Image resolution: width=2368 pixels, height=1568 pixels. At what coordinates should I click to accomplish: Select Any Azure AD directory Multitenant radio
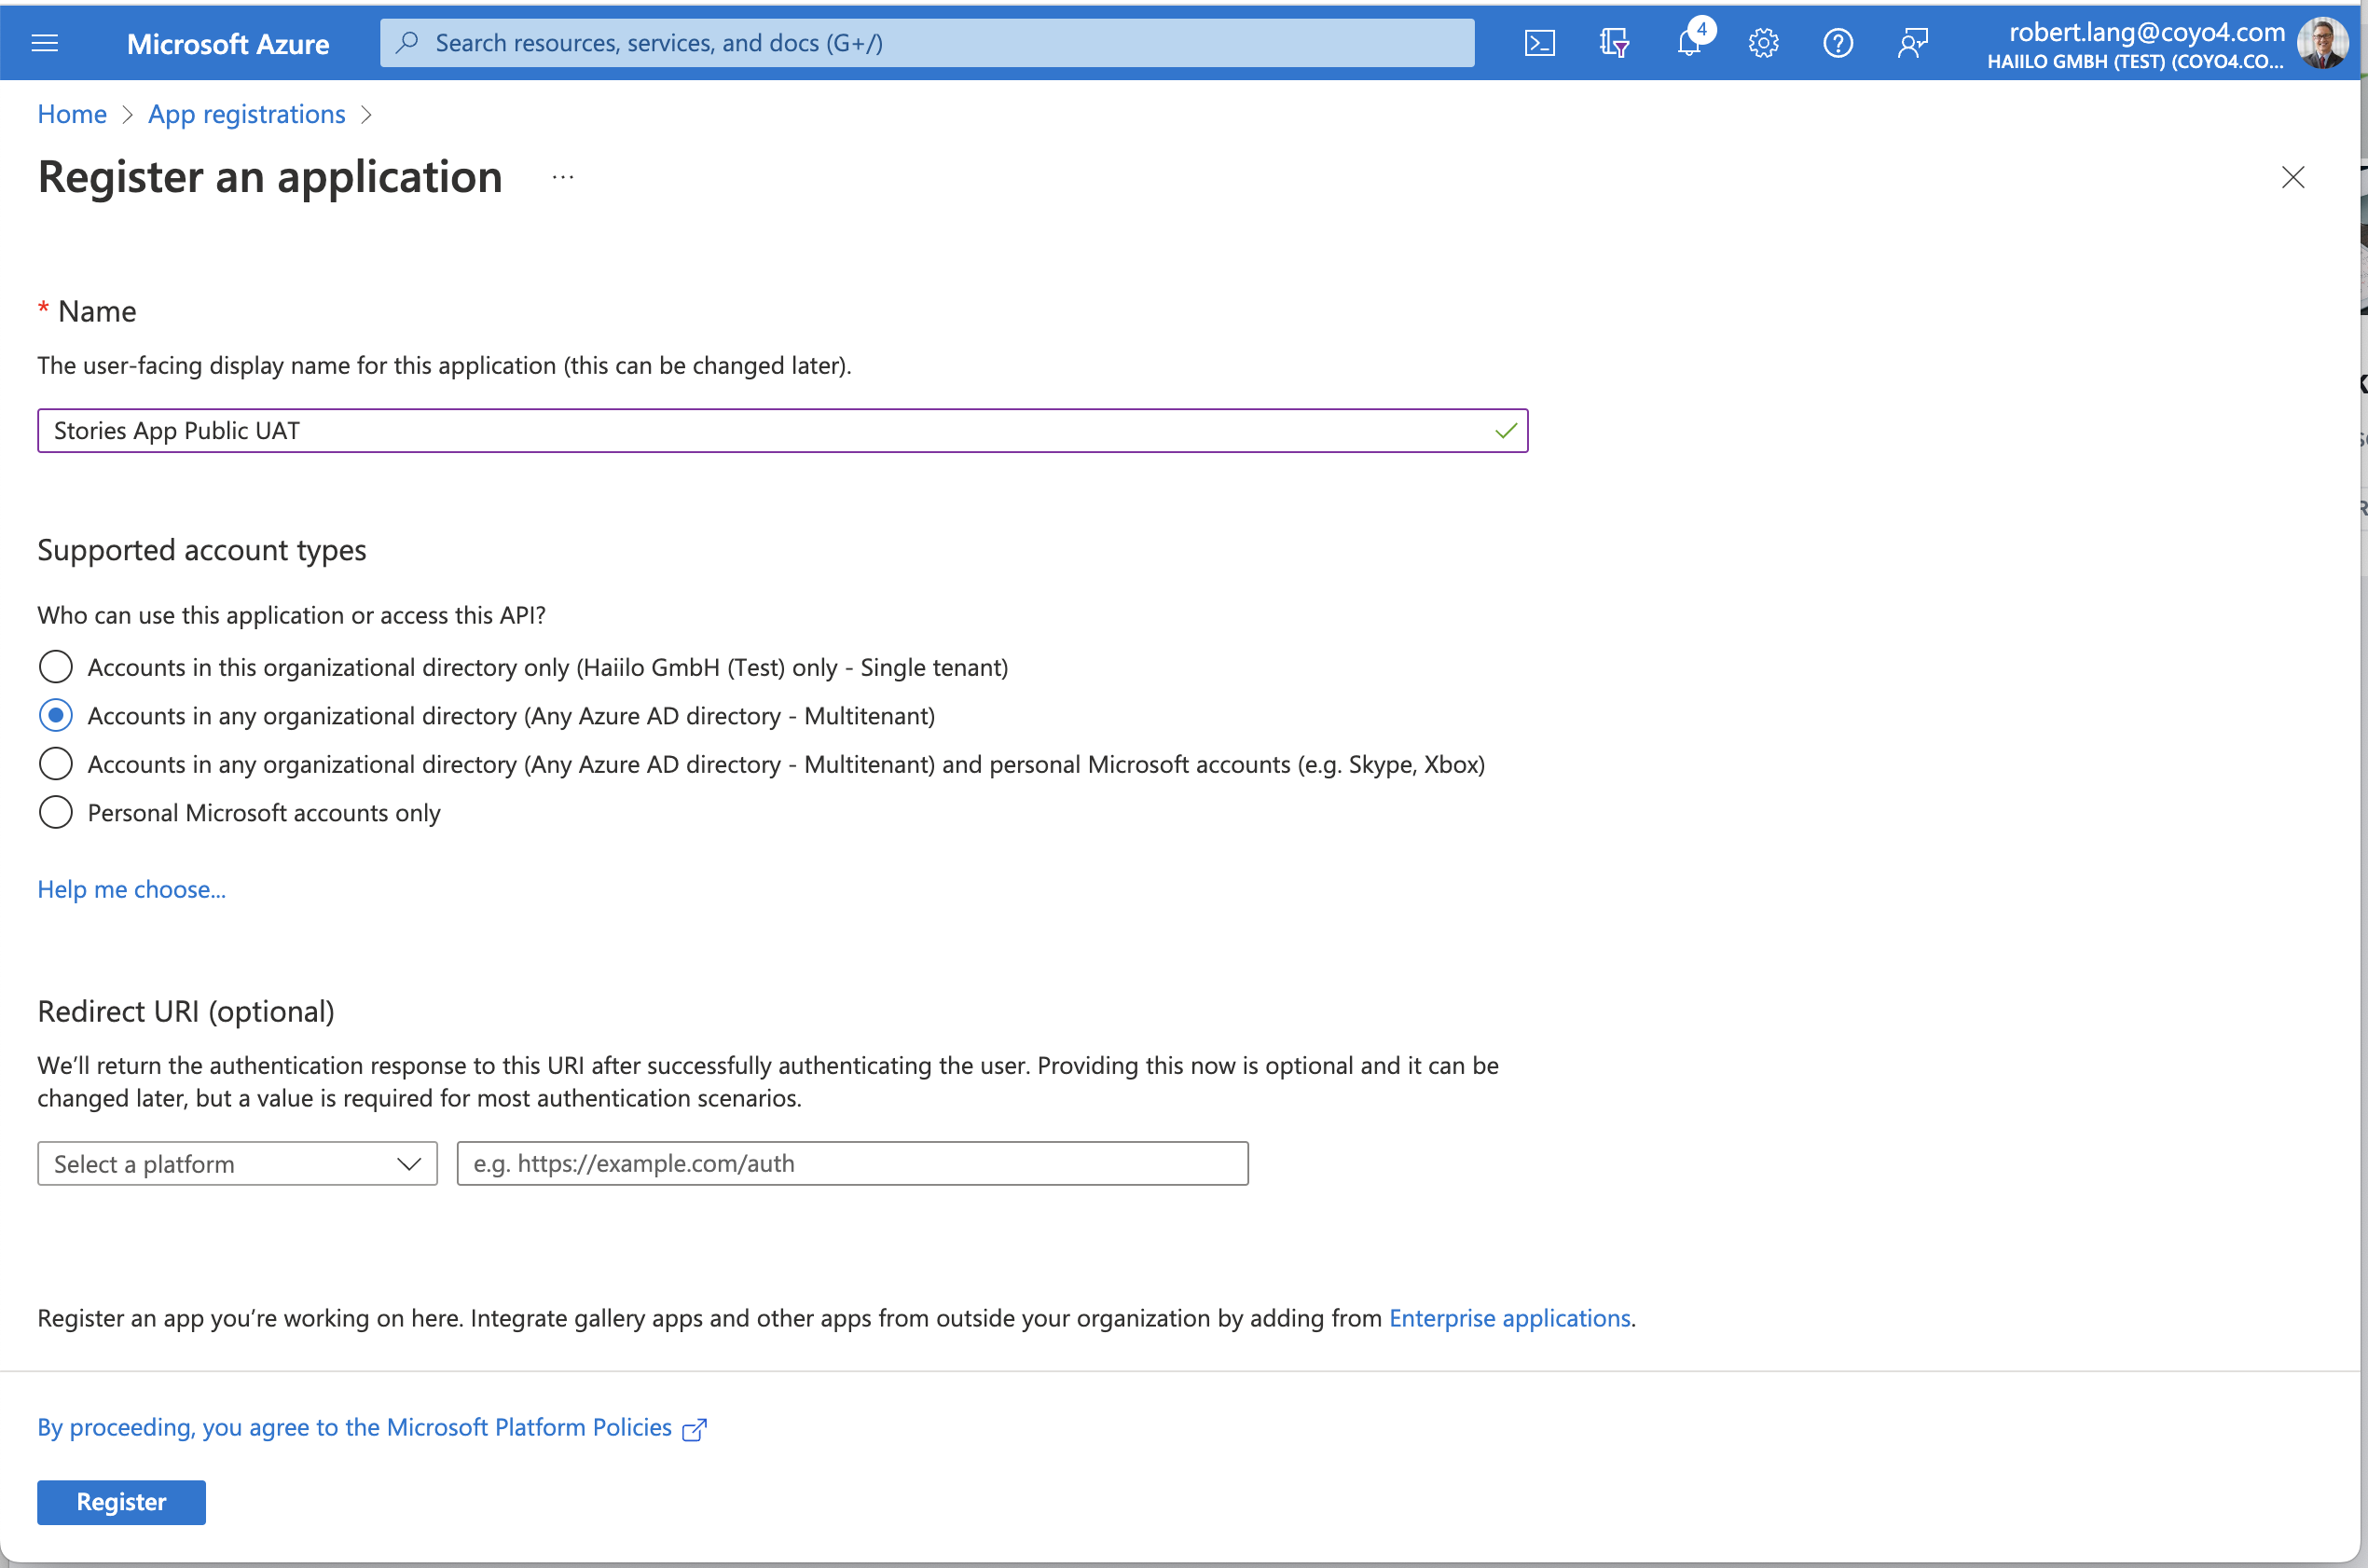click(56, 716)
